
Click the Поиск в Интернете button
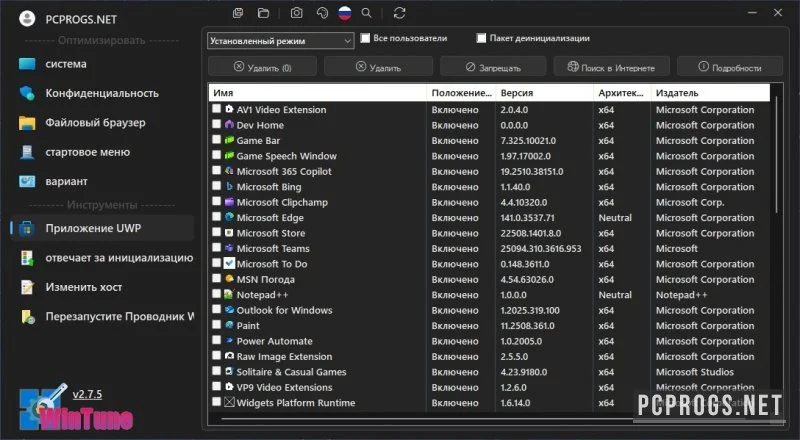pyautogui.click(x=611, y=67)
